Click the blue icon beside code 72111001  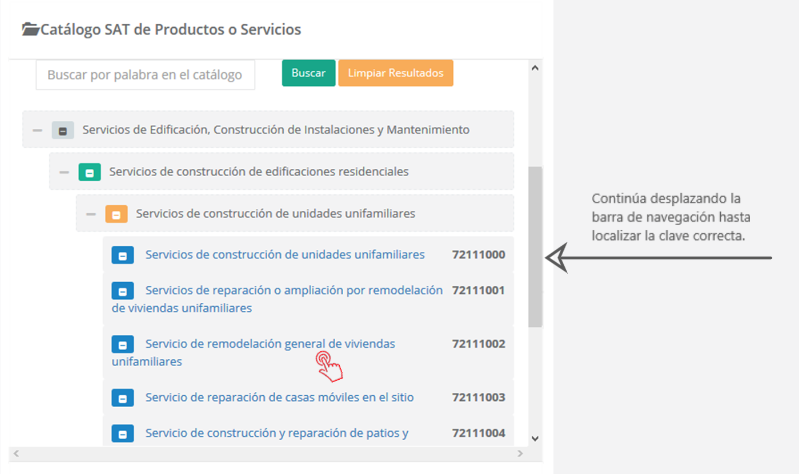tap(122, 291)
